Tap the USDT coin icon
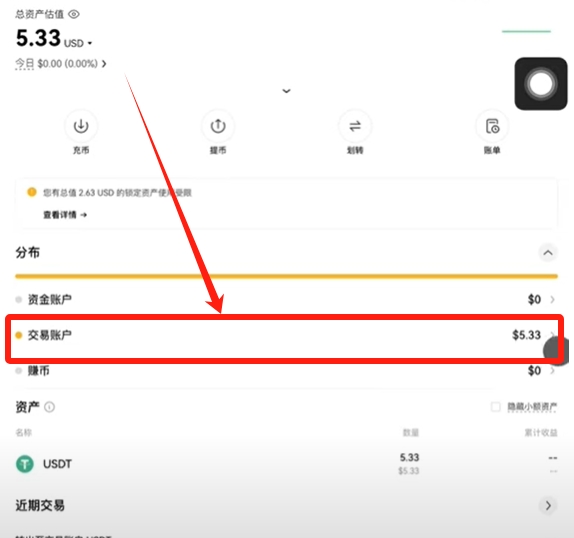574x538 pixels. (25, 464)
